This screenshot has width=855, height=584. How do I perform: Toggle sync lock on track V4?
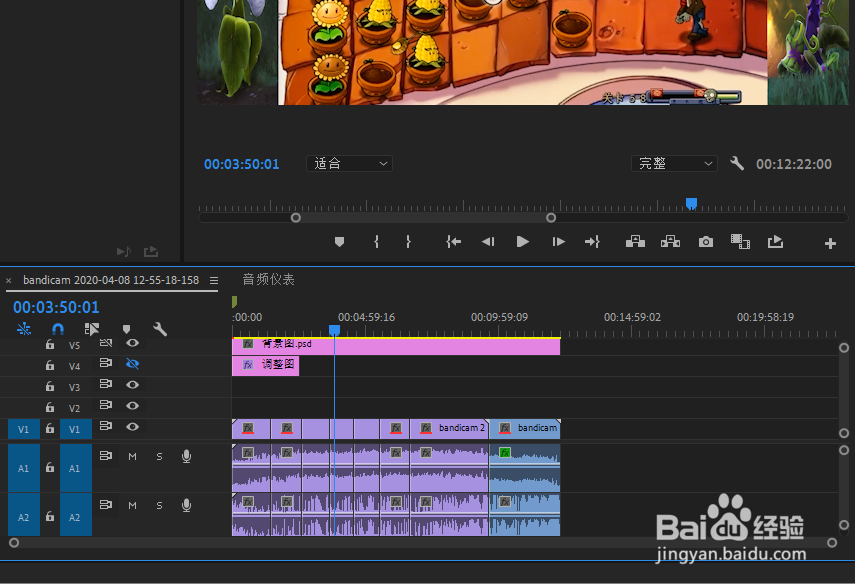pyautogui.click(x=106, y=363)
